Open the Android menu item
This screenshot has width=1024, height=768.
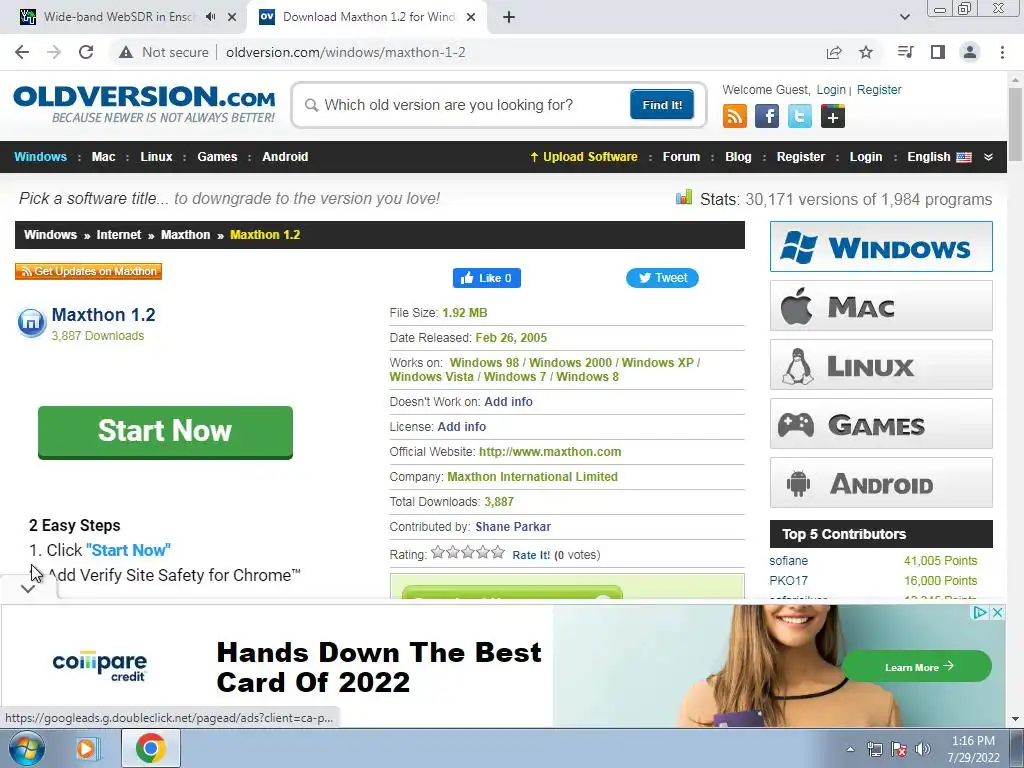click(x=285, y=157)
